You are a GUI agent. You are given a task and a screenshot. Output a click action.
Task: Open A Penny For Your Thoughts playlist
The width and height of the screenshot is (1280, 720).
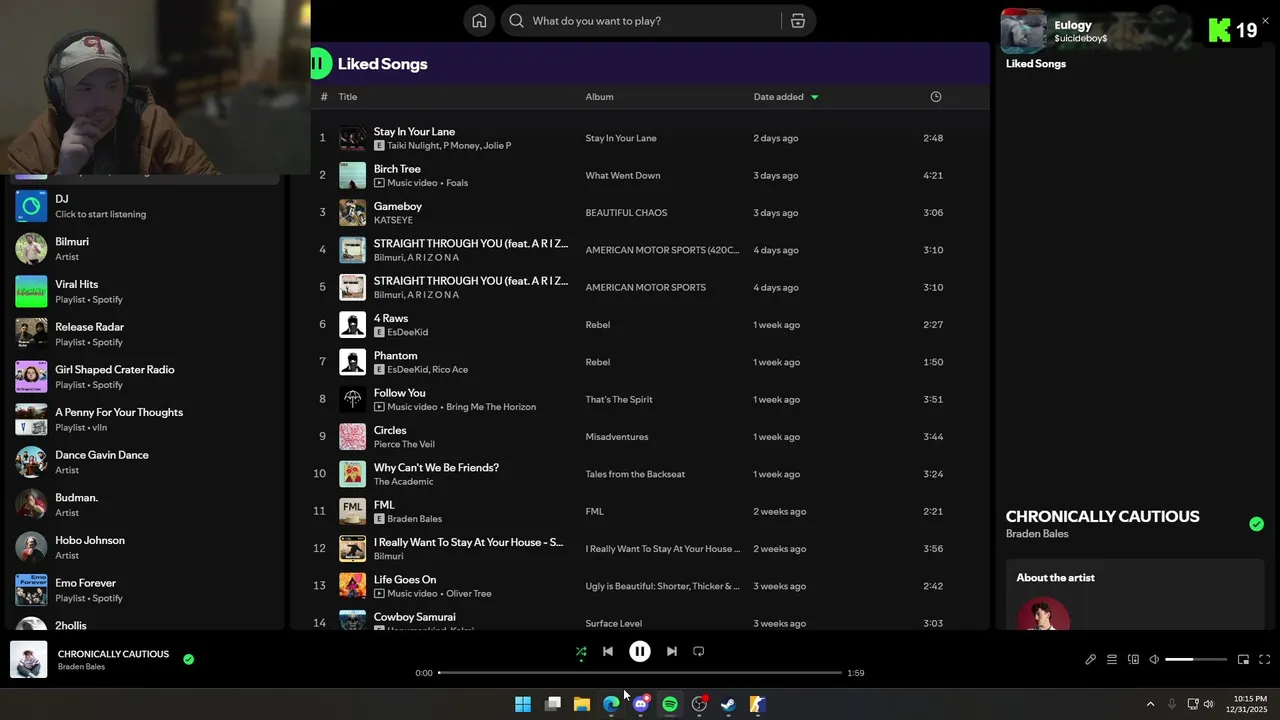click(x=145, y=419)
